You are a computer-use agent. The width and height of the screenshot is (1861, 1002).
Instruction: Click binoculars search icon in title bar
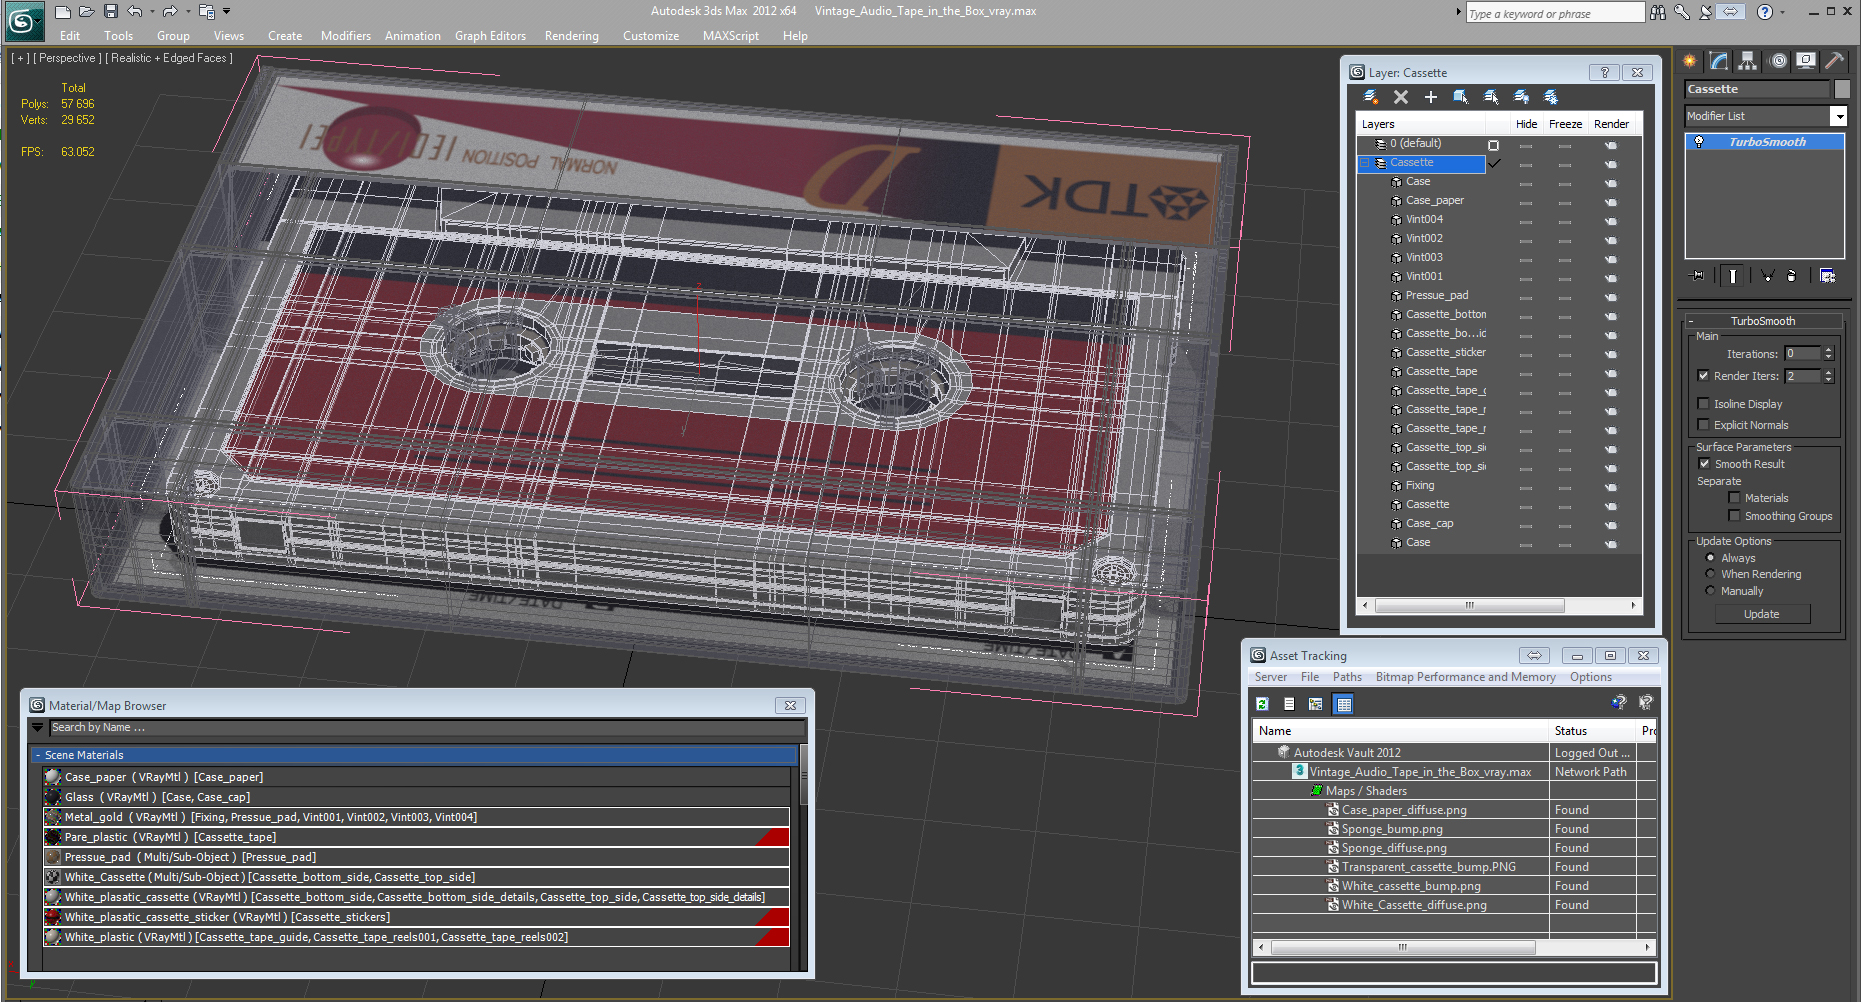pyautogui.click(x=1658, y=12)
